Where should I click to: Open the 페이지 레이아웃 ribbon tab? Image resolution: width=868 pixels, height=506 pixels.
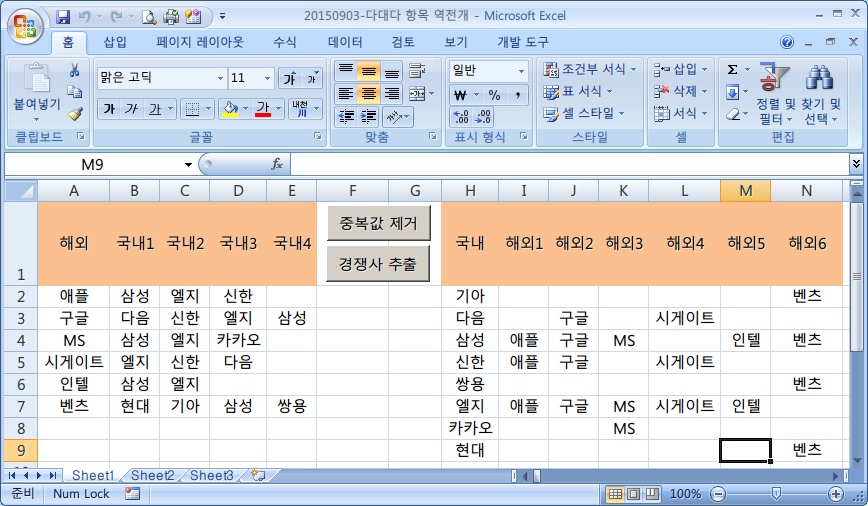coord(199,42)
